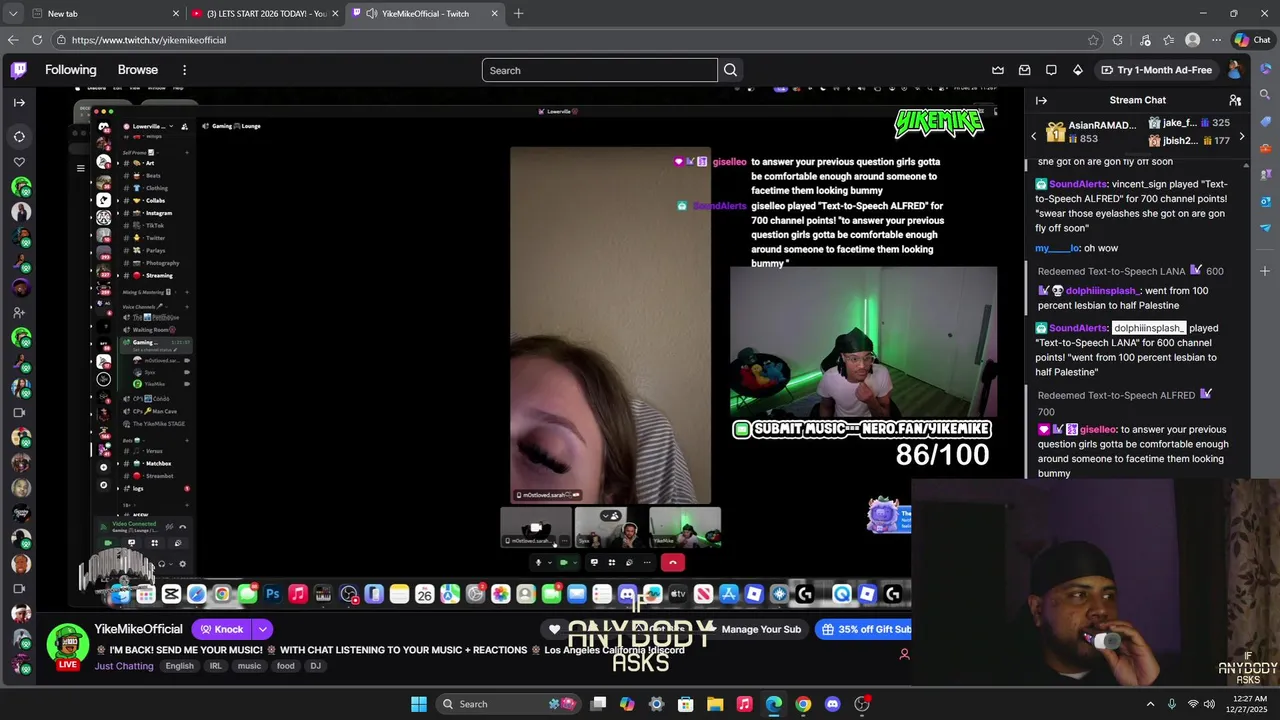The image size is (1280, 720).
Task: Click the heart follow icon under the stream
Action: pyautogui.click(x=555, y=629)
